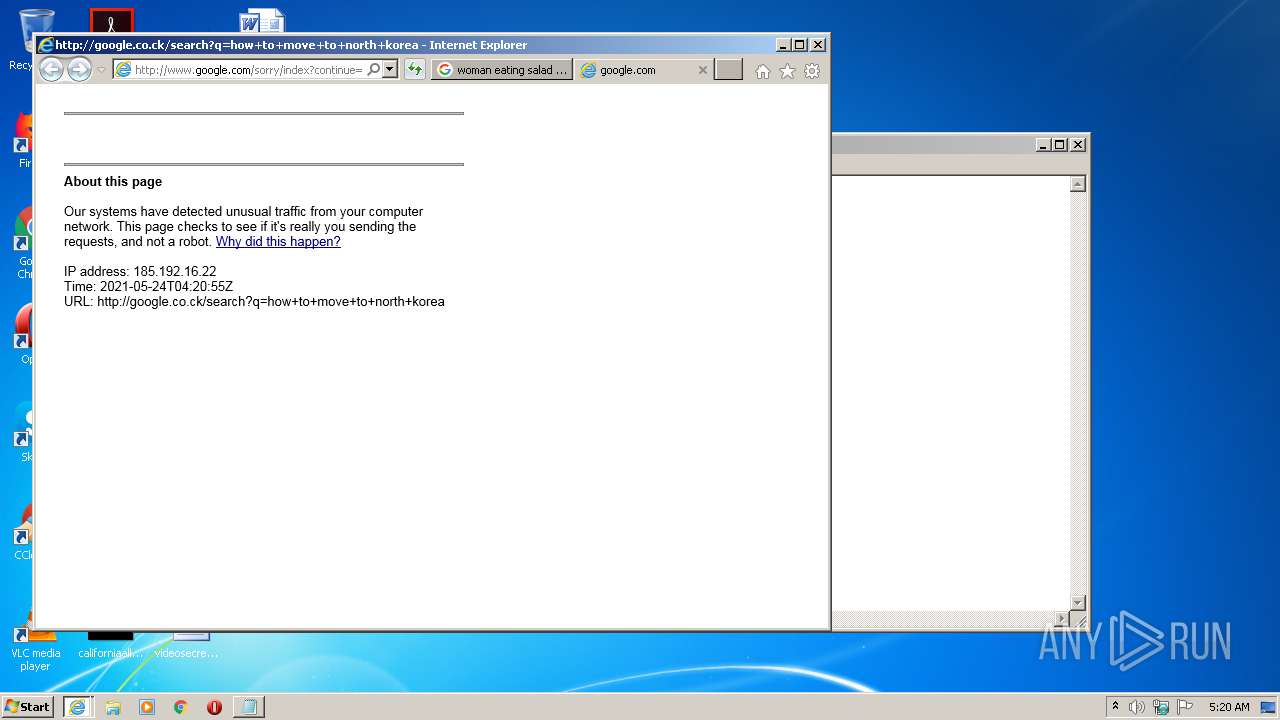Select the Word document desktop icon
1280x720 pixels.
tap(262, 21)
